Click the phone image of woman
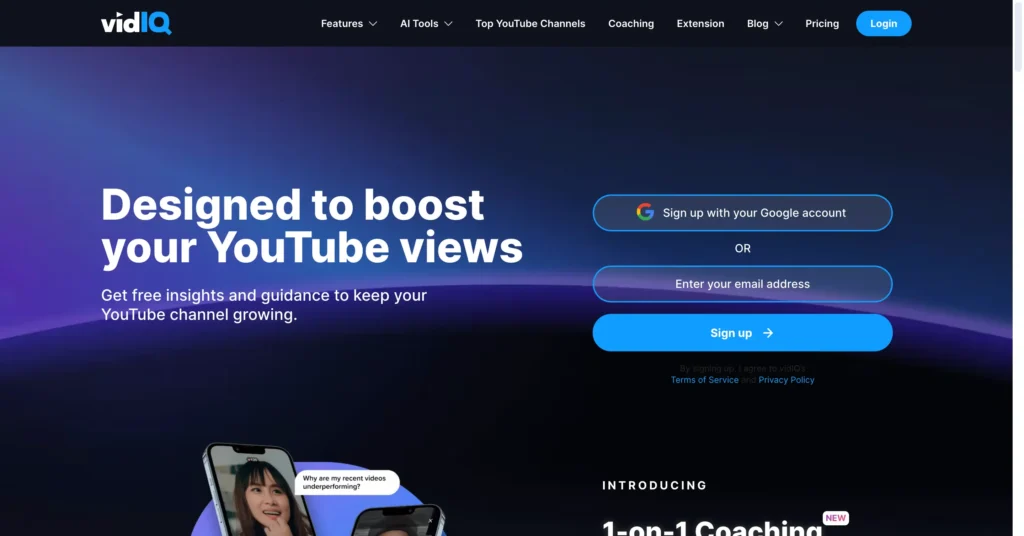Image resolution: width=1024 pixels, height=536 pixels. pyautogui.click(x=258, y=490)
